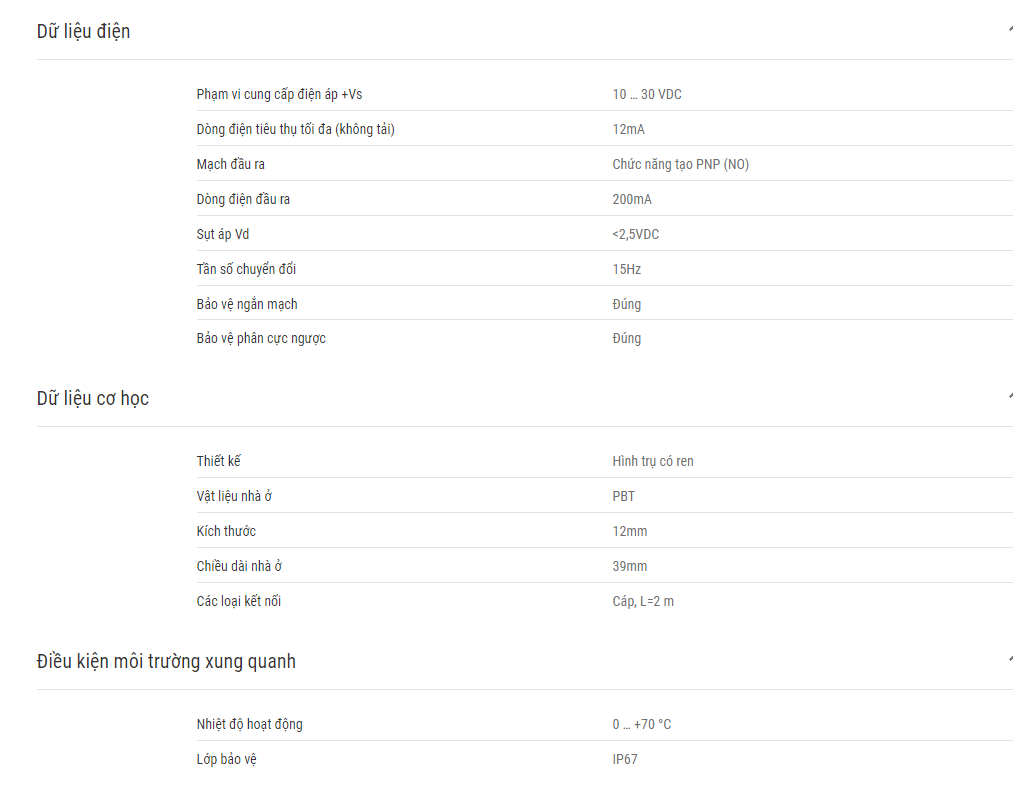This screenshot has height=787, width=1013.
Task: Click the Sụt áp Vd label
Action: tap(222, 234)
